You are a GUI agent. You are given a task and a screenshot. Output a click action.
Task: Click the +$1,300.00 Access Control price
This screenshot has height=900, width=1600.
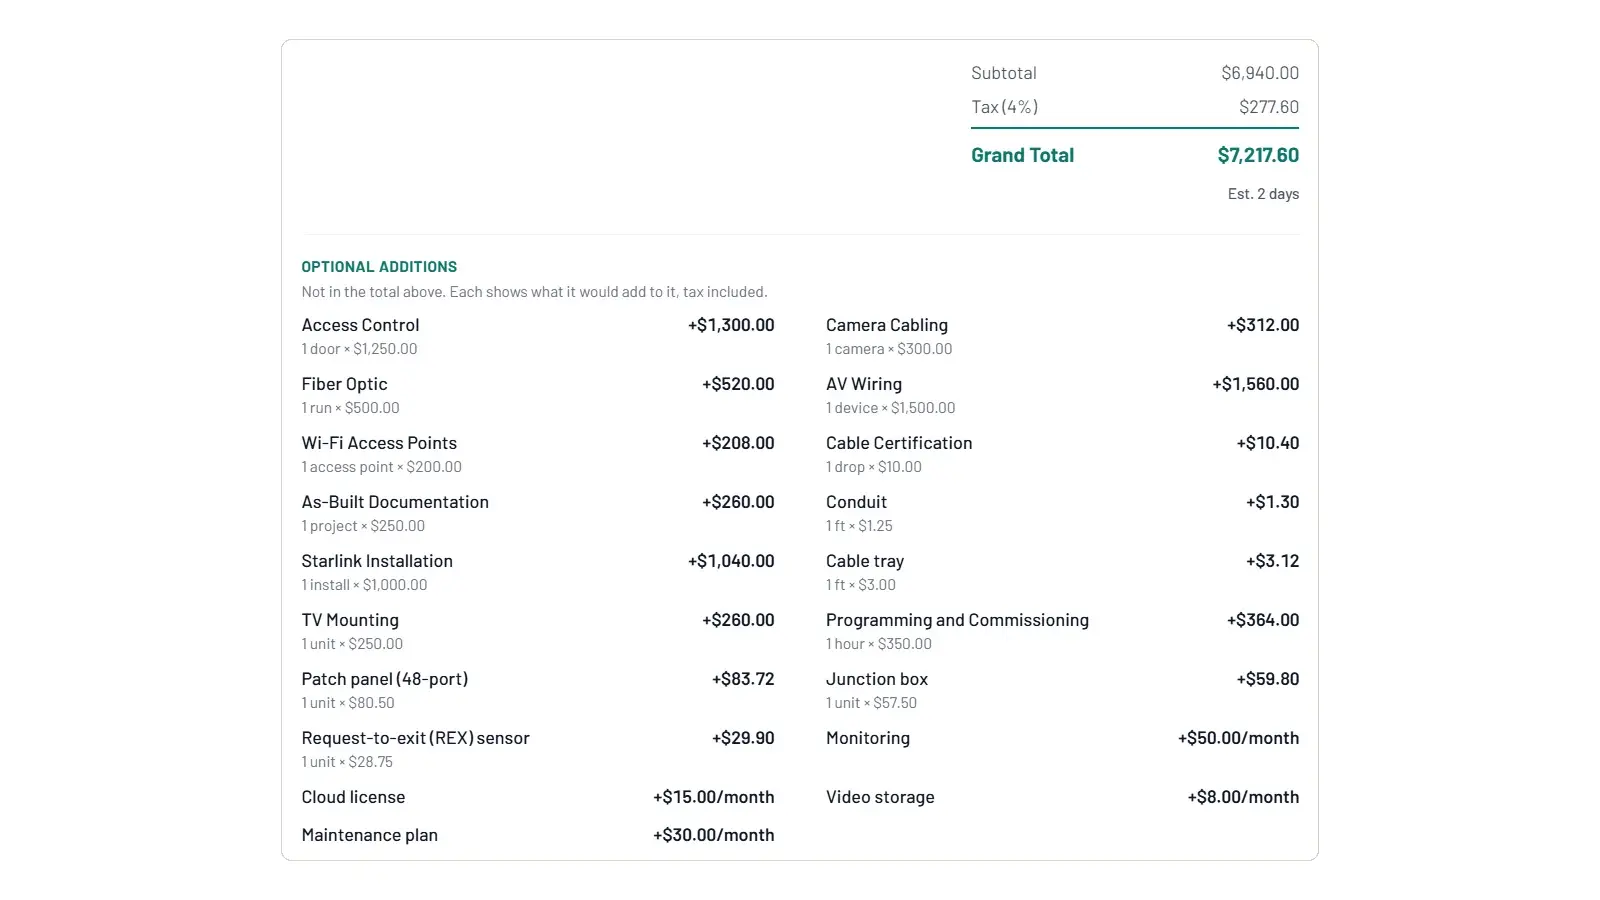[x=731, y=325]
